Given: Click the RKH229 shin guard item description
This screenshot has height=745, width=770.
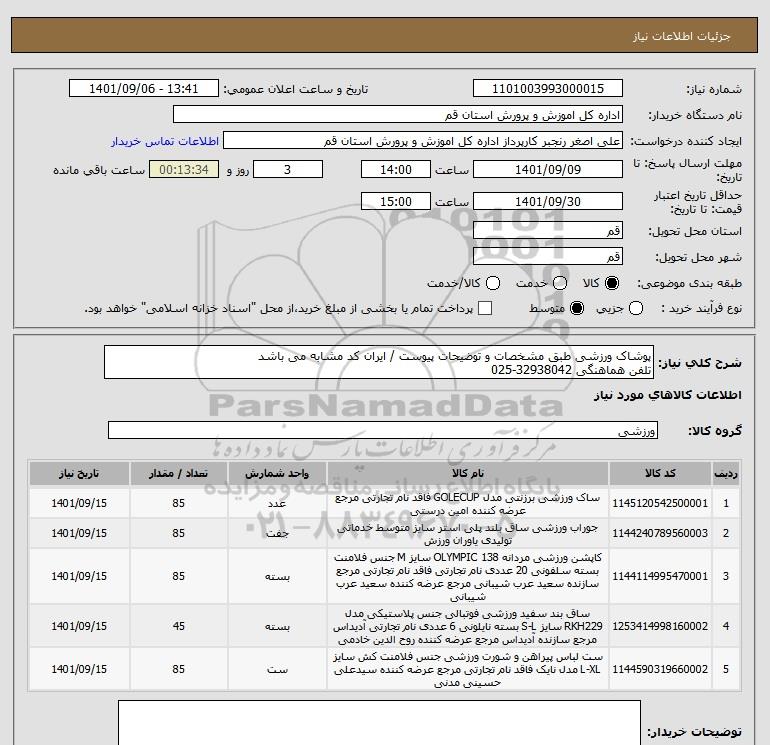Looking at the screenshot, I should [468, 627].
